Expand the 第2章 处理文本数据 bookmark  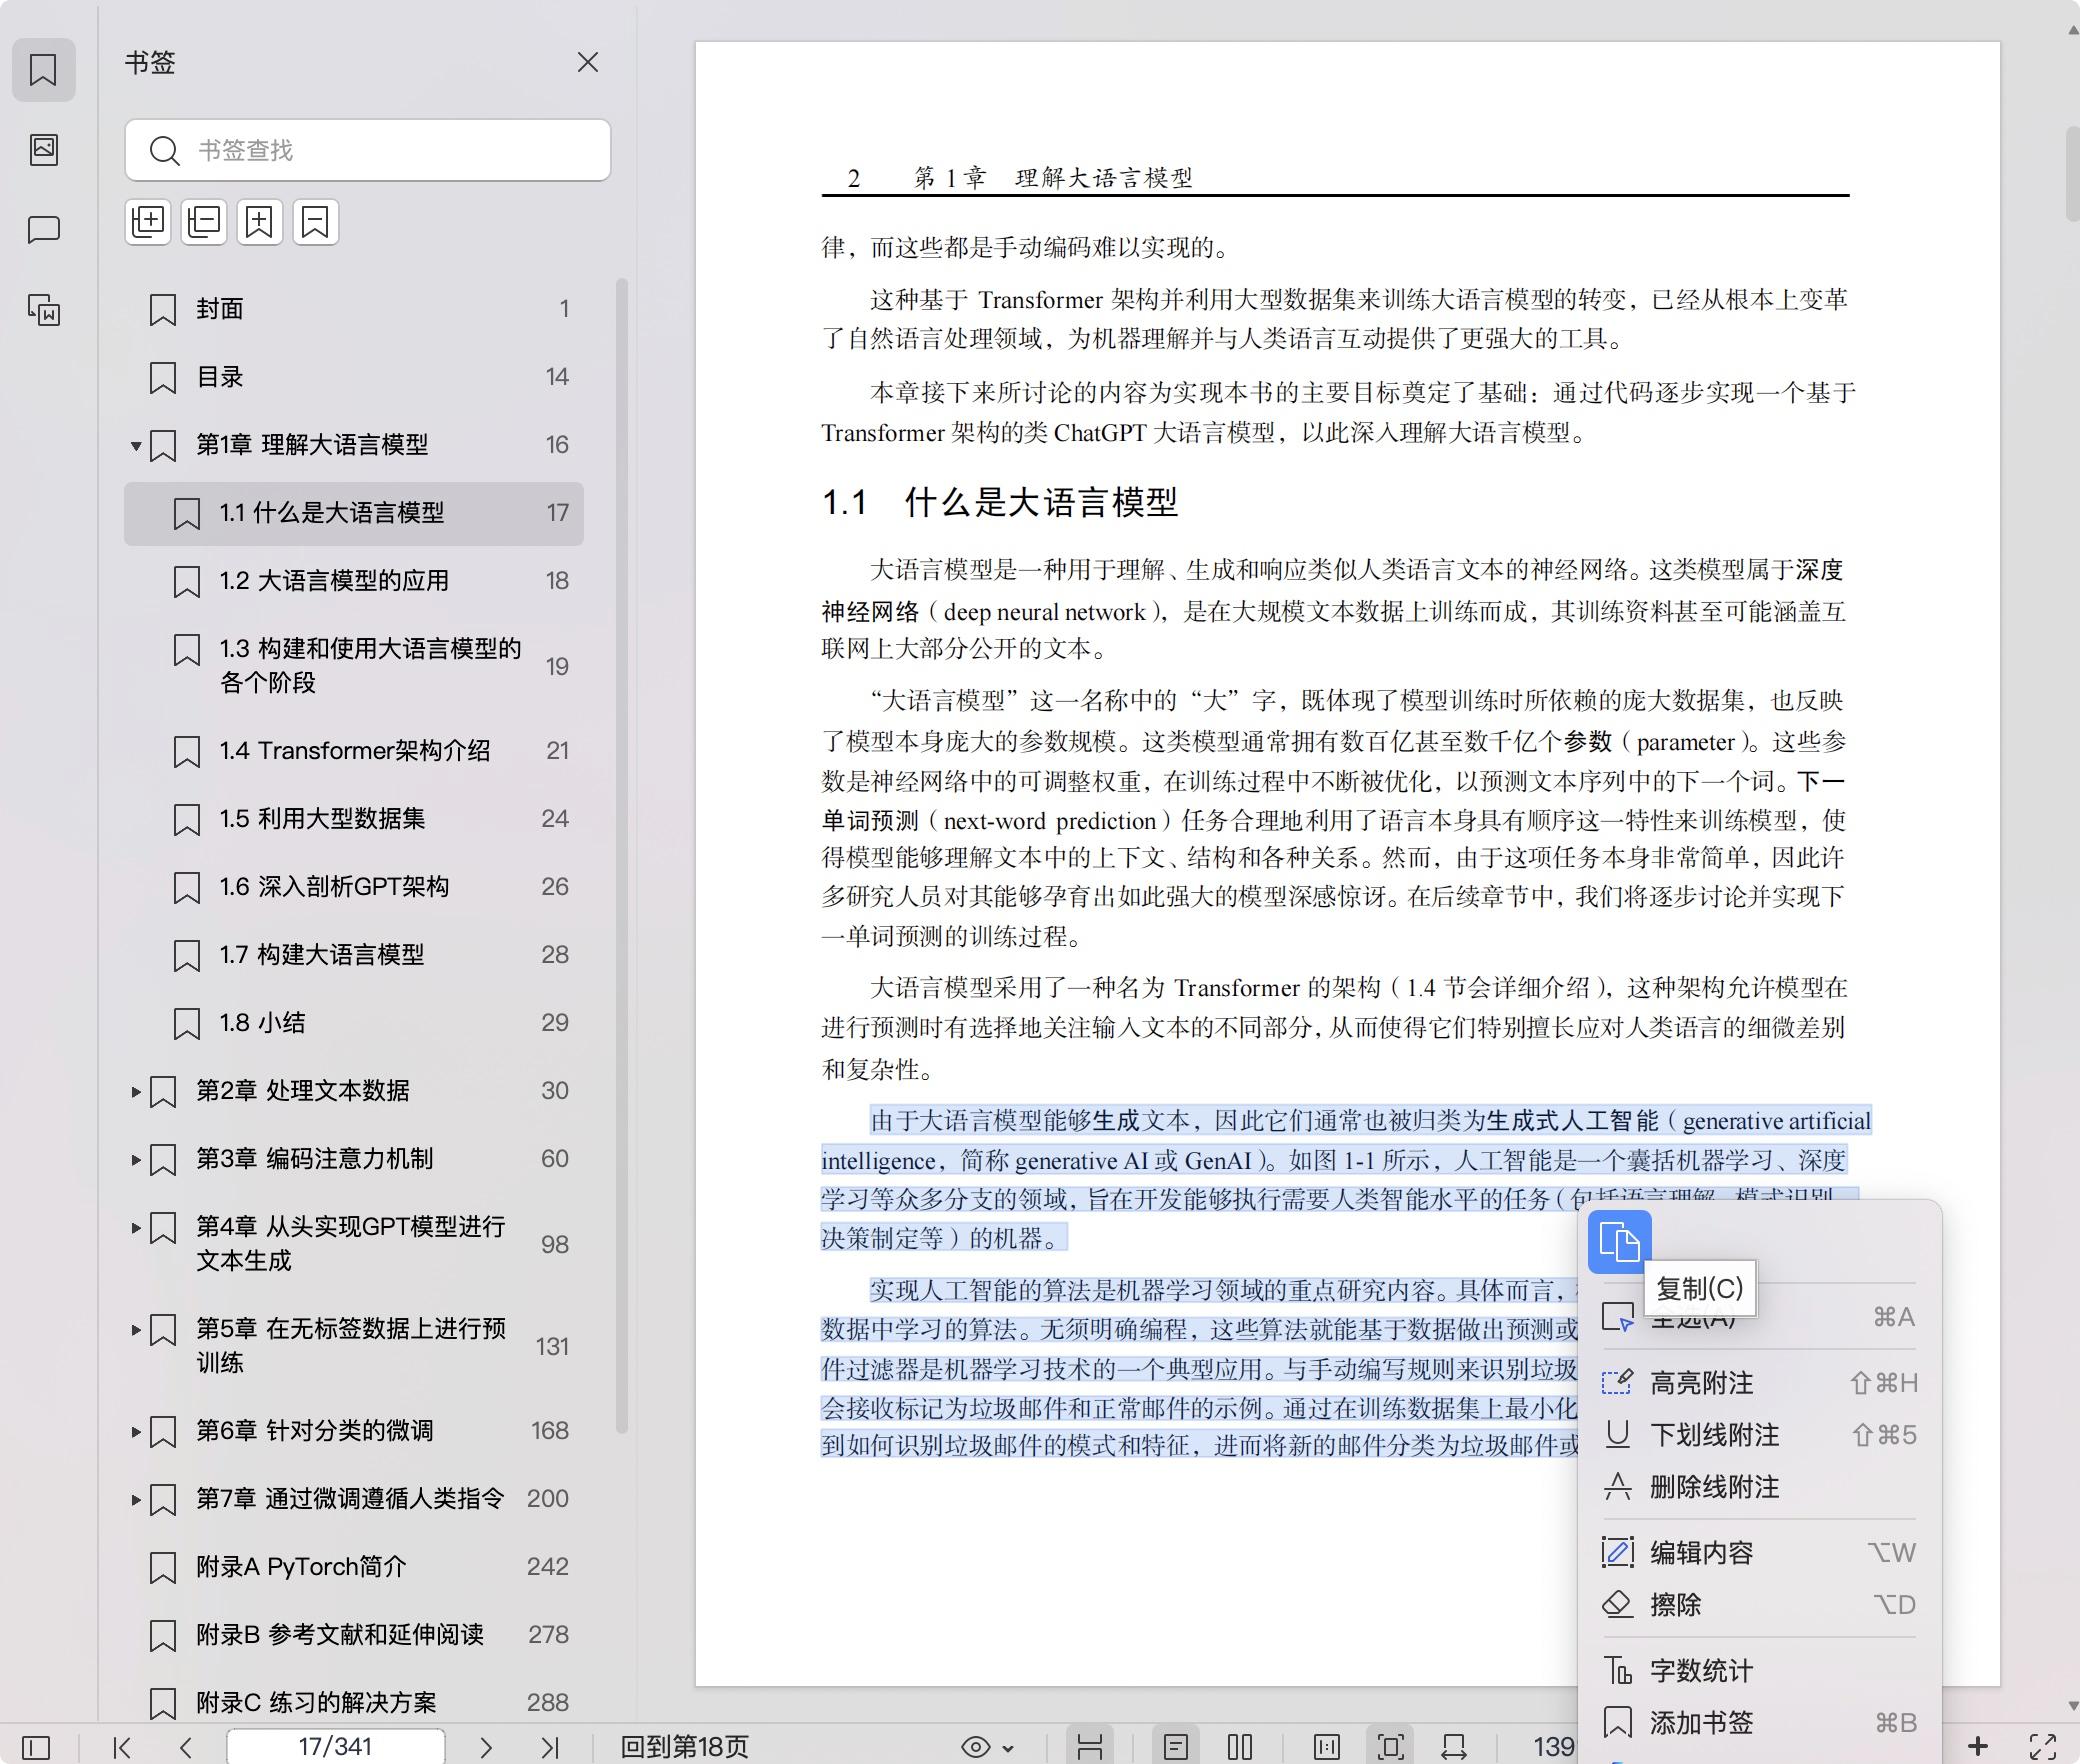click(x=136, y=1091)
